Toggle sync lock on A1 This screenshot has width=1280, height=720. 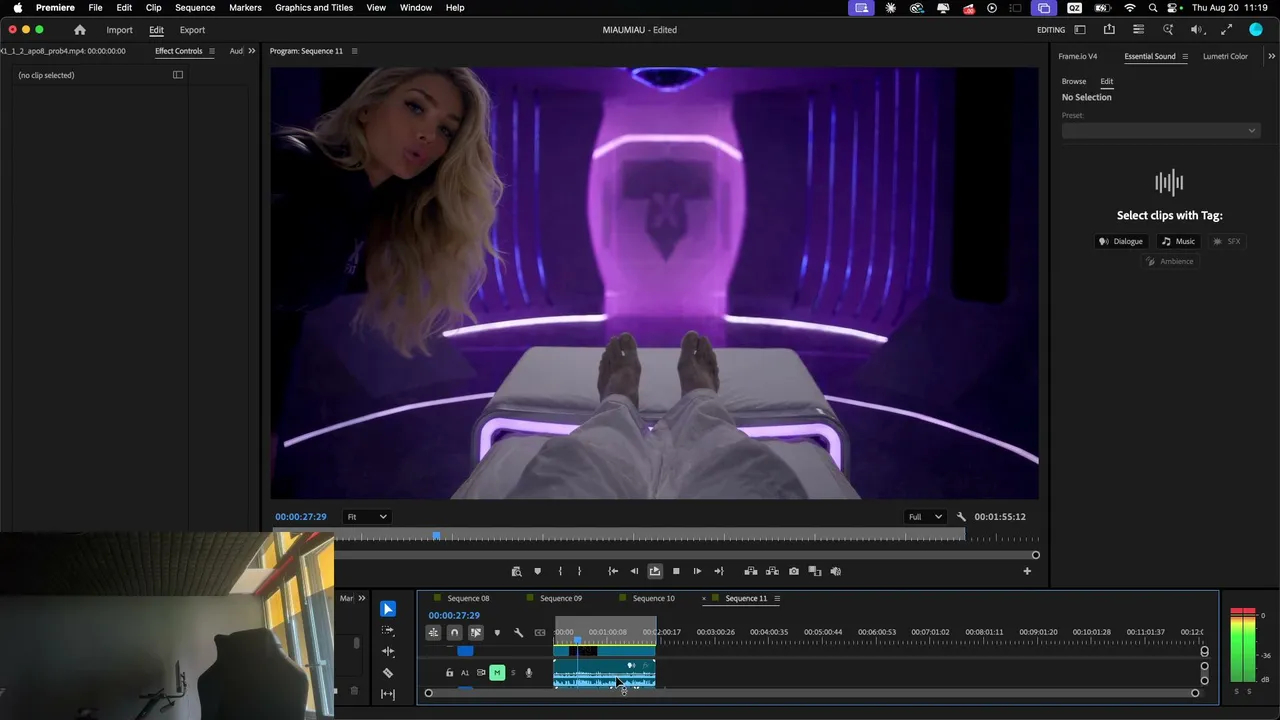click(481, 673)
